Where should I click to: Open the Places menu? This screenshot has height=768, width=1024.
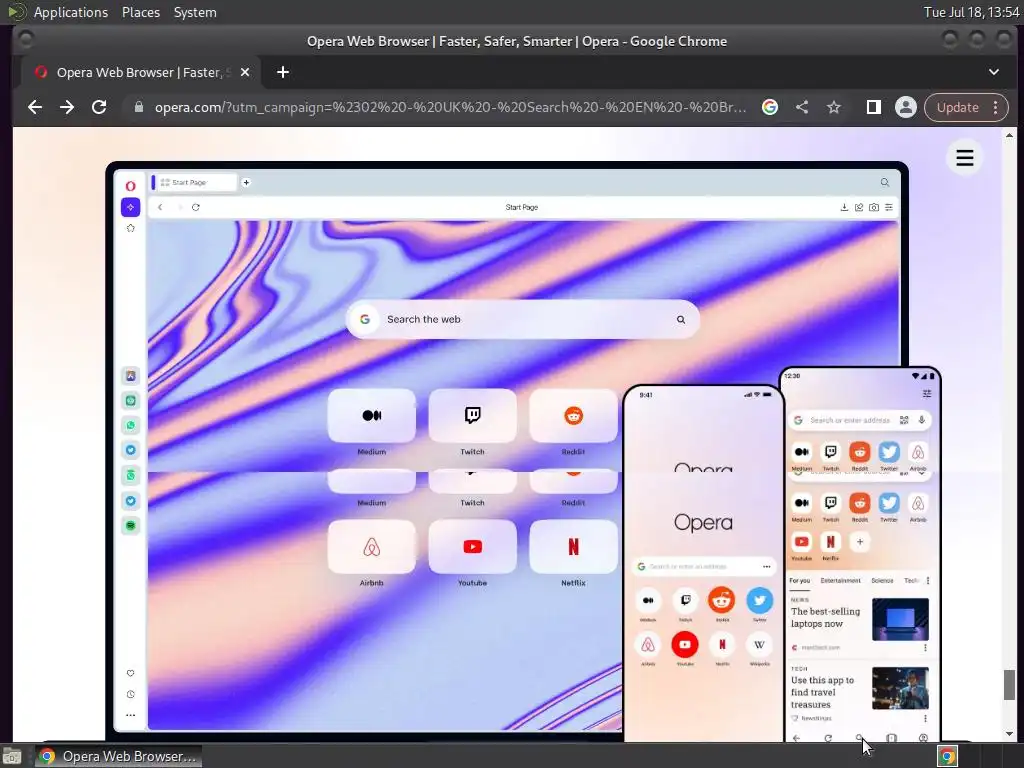(140, 12)
